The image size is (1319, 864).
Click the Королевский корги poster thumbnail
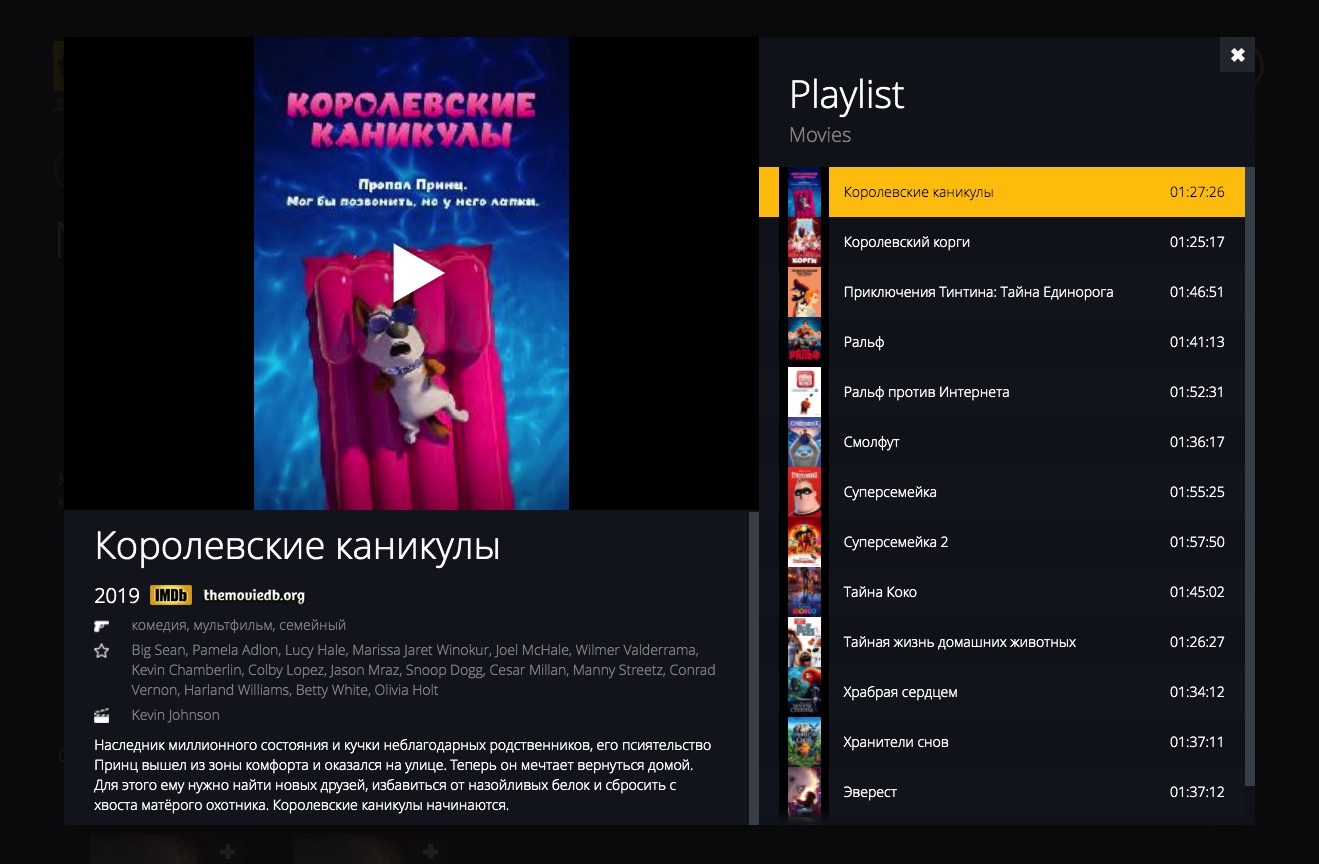point(804,242)
